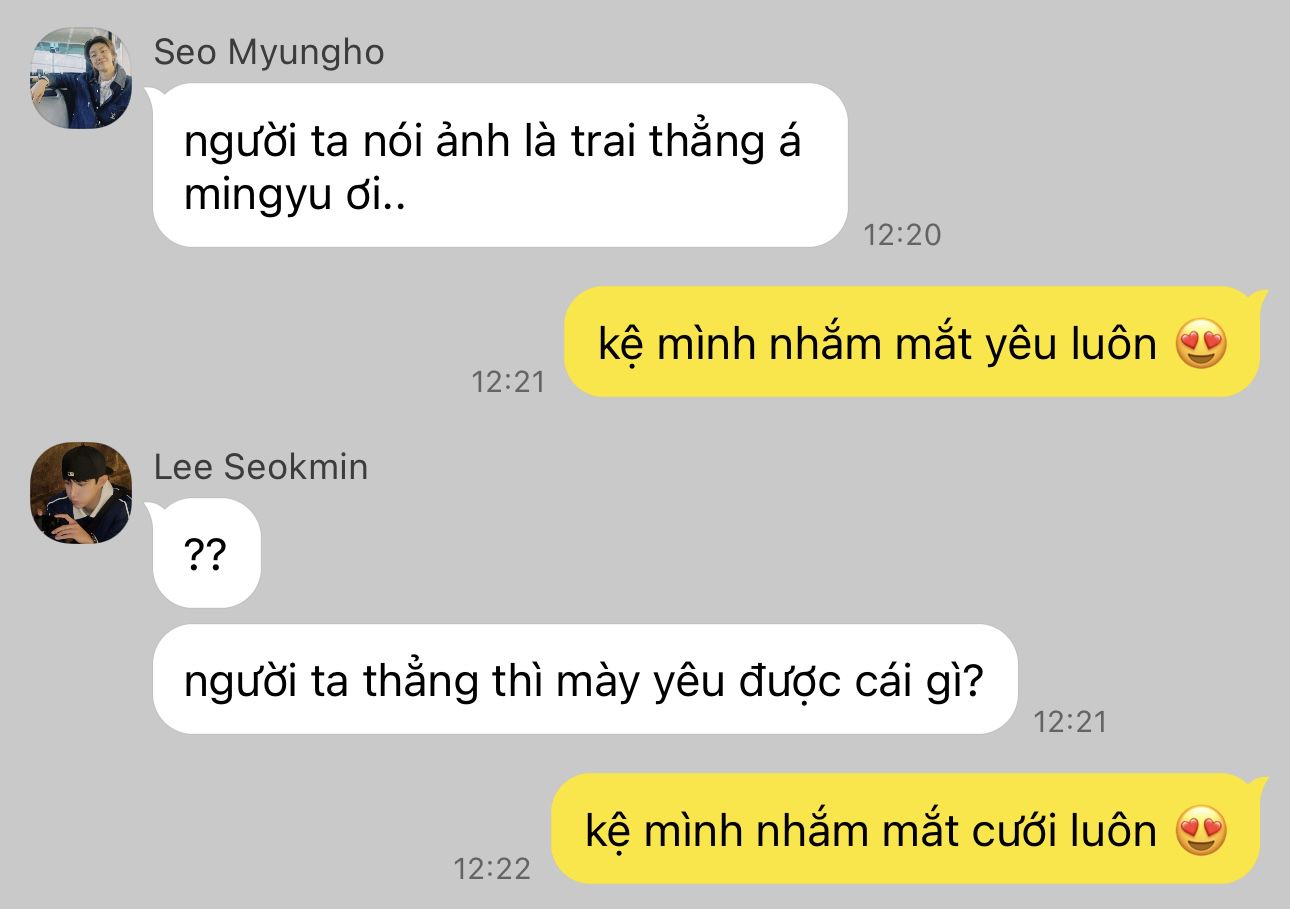Tap the 12:21 timestamp after Seokmin's message
Screen dimensions: 1290x909
point(1070,721)
